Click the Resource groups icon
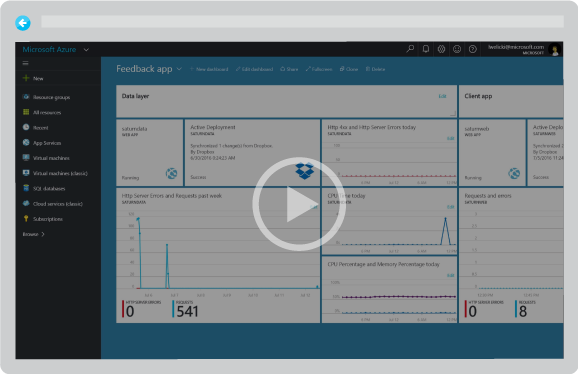 [x=26, y=97]
